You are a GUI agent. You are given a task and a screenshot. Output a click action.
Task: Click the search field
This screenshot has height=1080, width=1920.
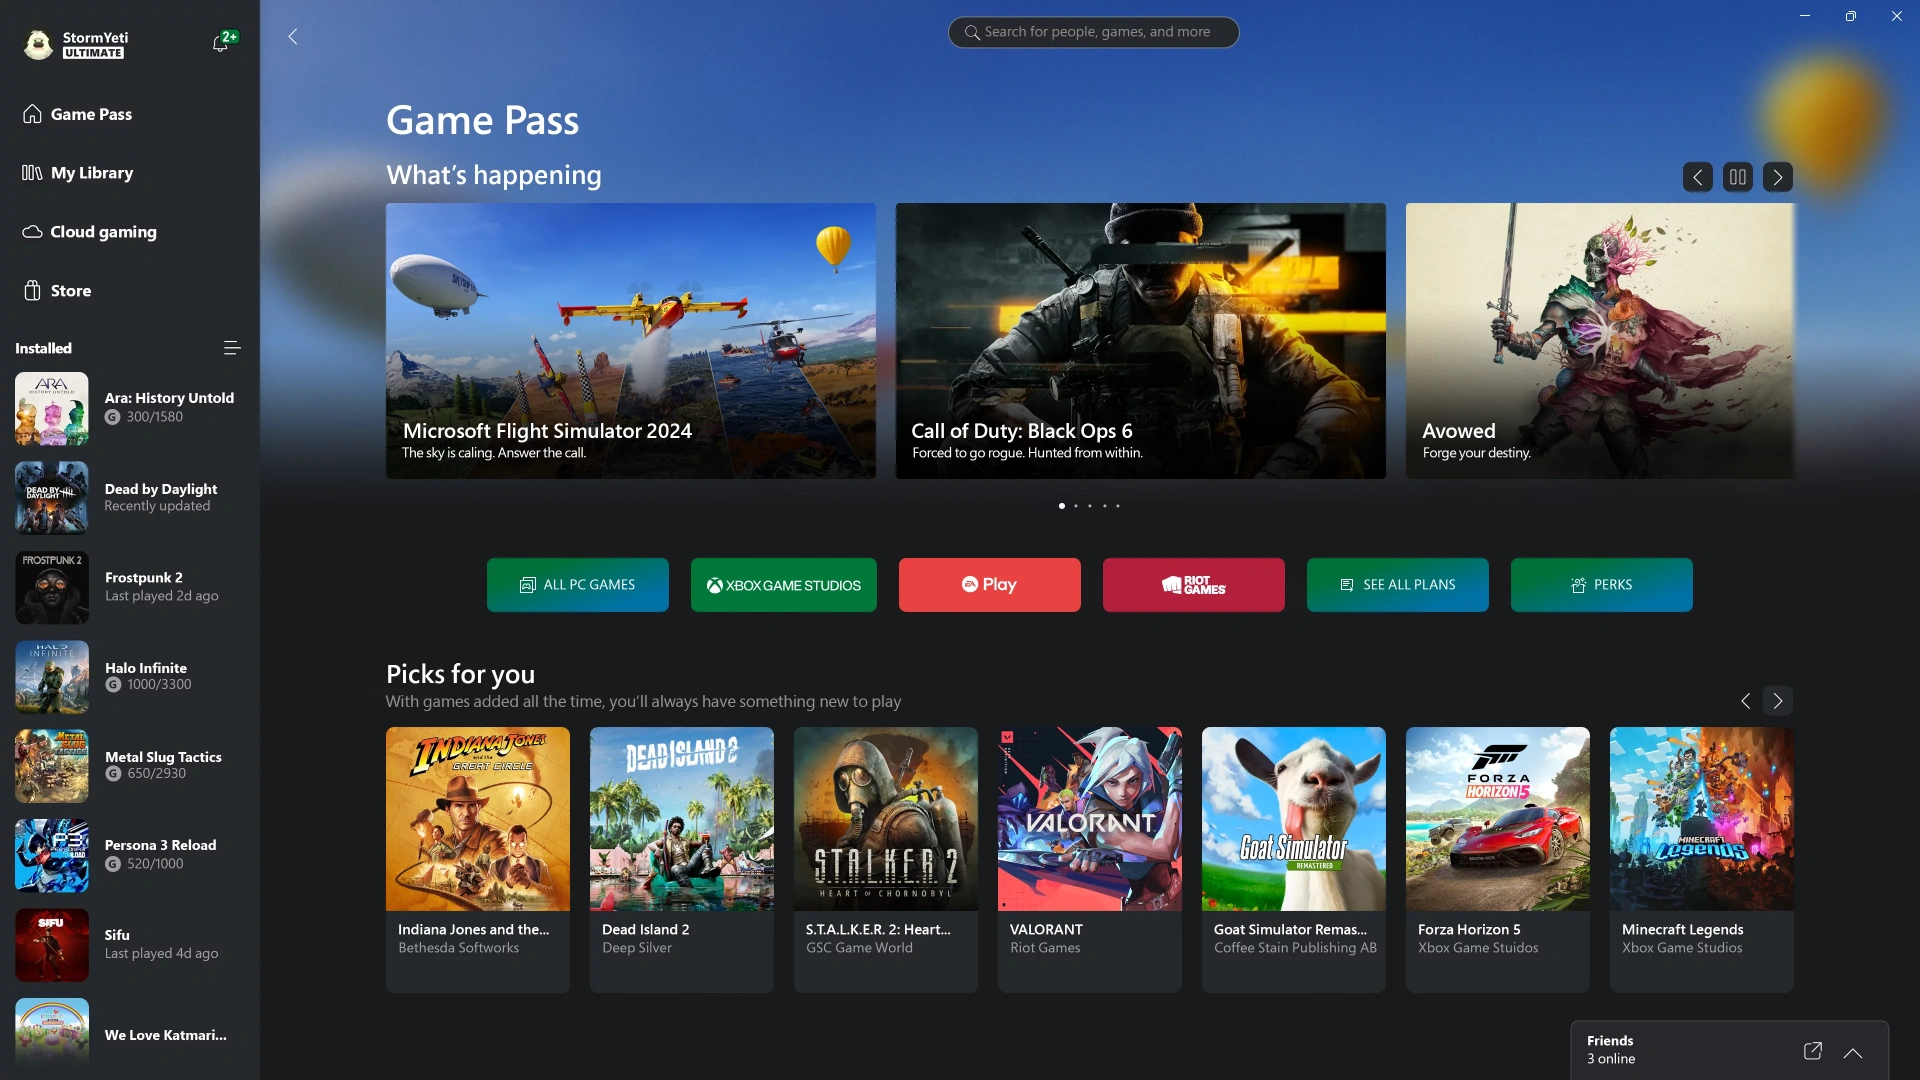1094,32
